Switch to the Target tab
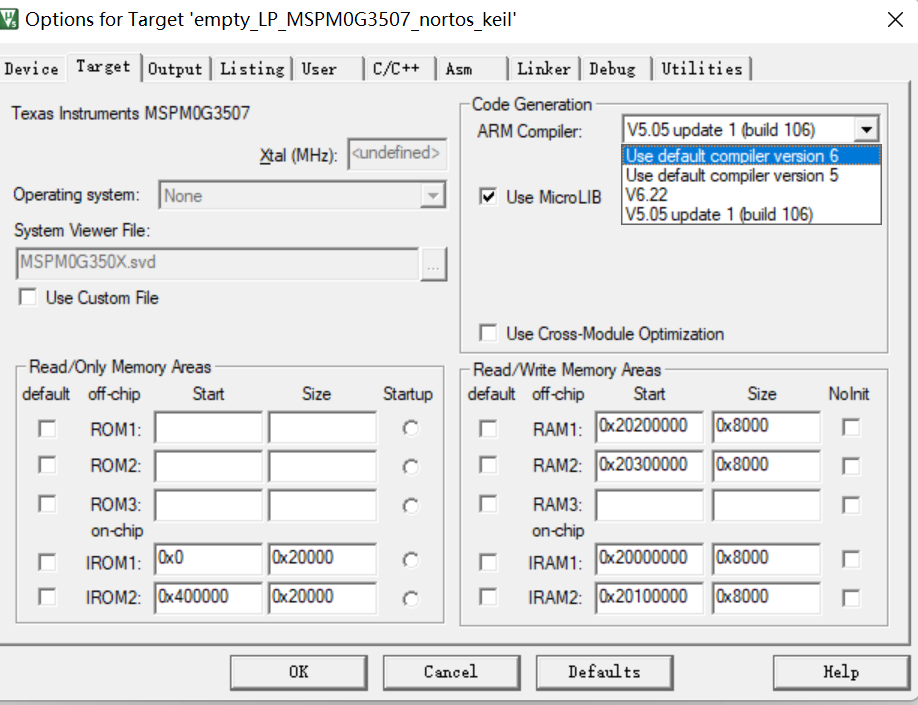The image size is (918, 705). [x=103, y=67]
